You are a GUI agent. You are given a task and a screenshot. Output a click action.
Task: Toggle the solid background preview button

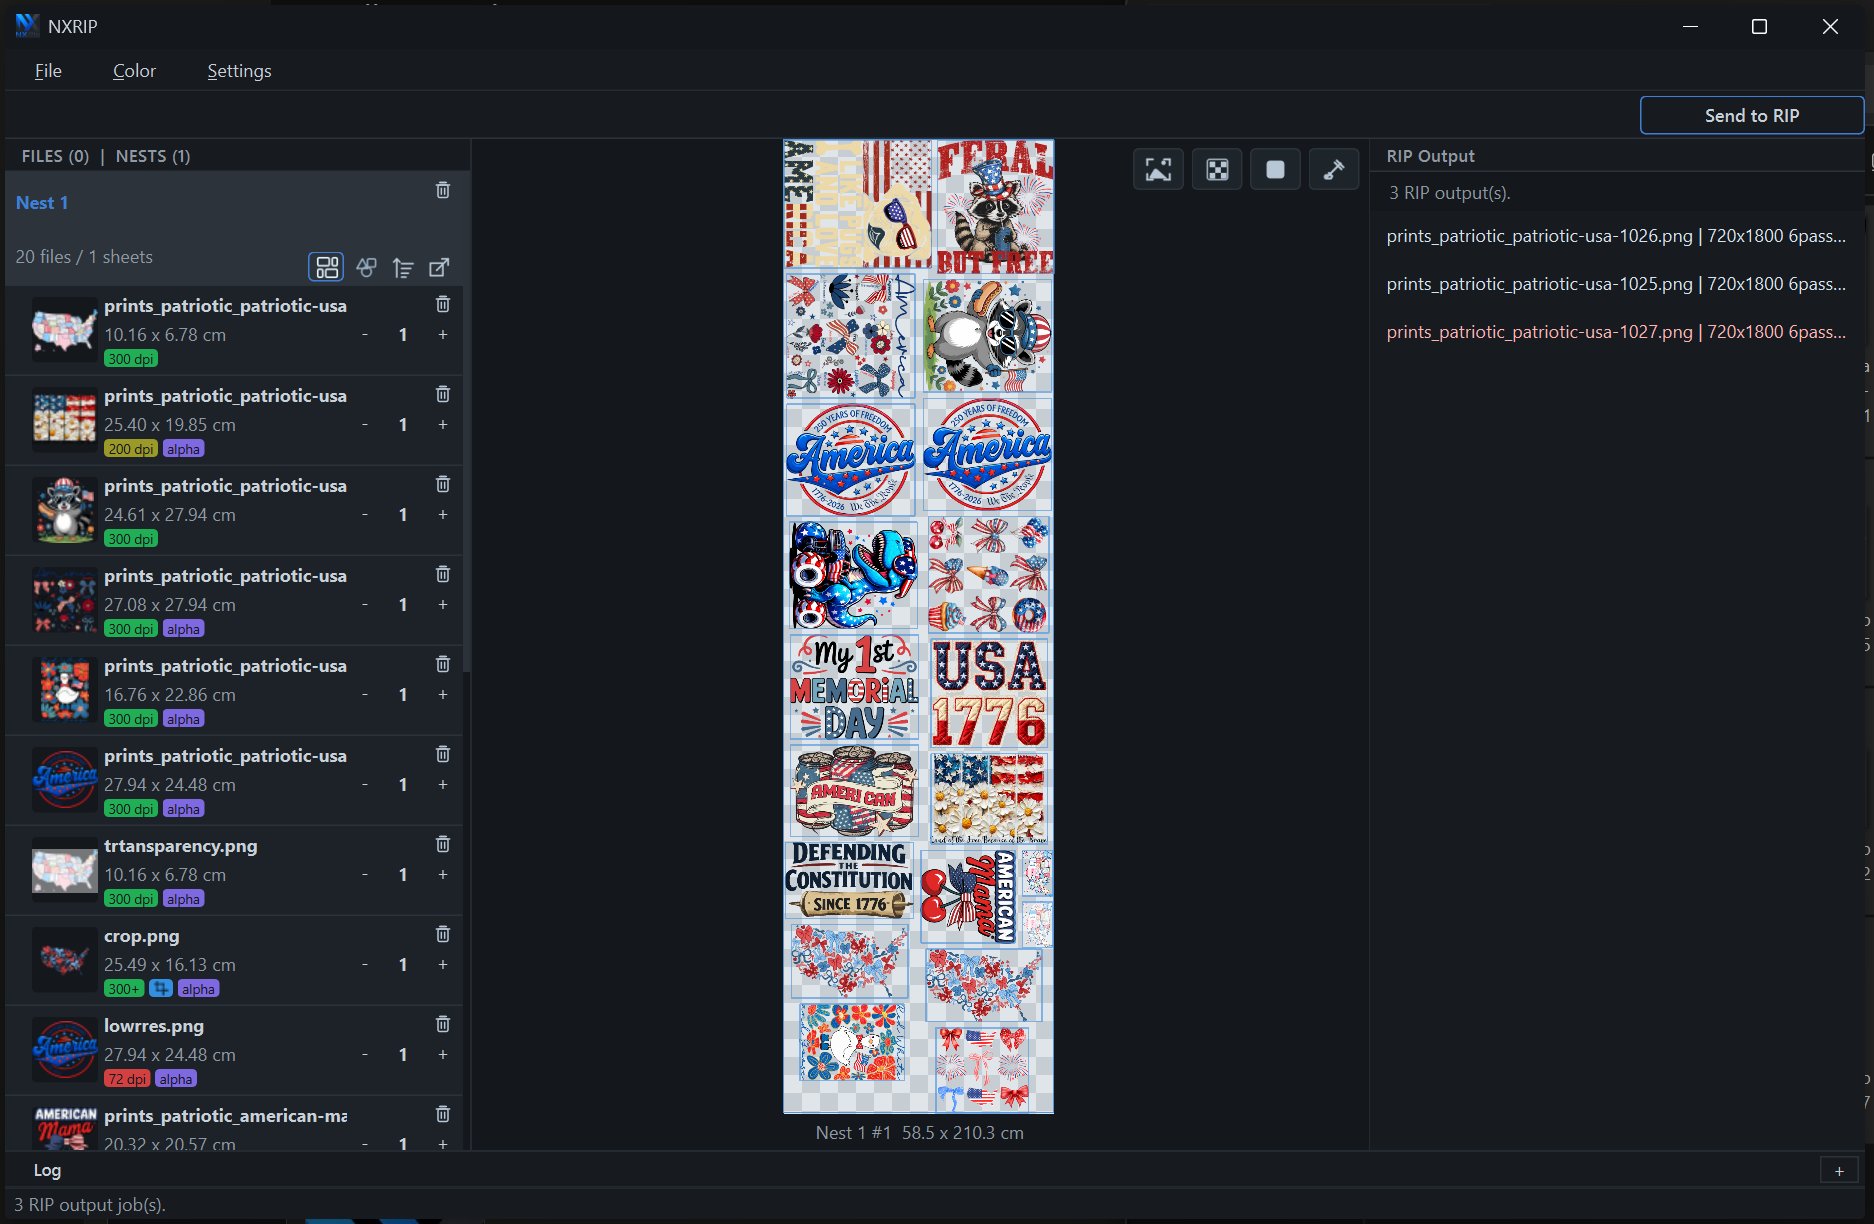click(x=1275, y=170)
